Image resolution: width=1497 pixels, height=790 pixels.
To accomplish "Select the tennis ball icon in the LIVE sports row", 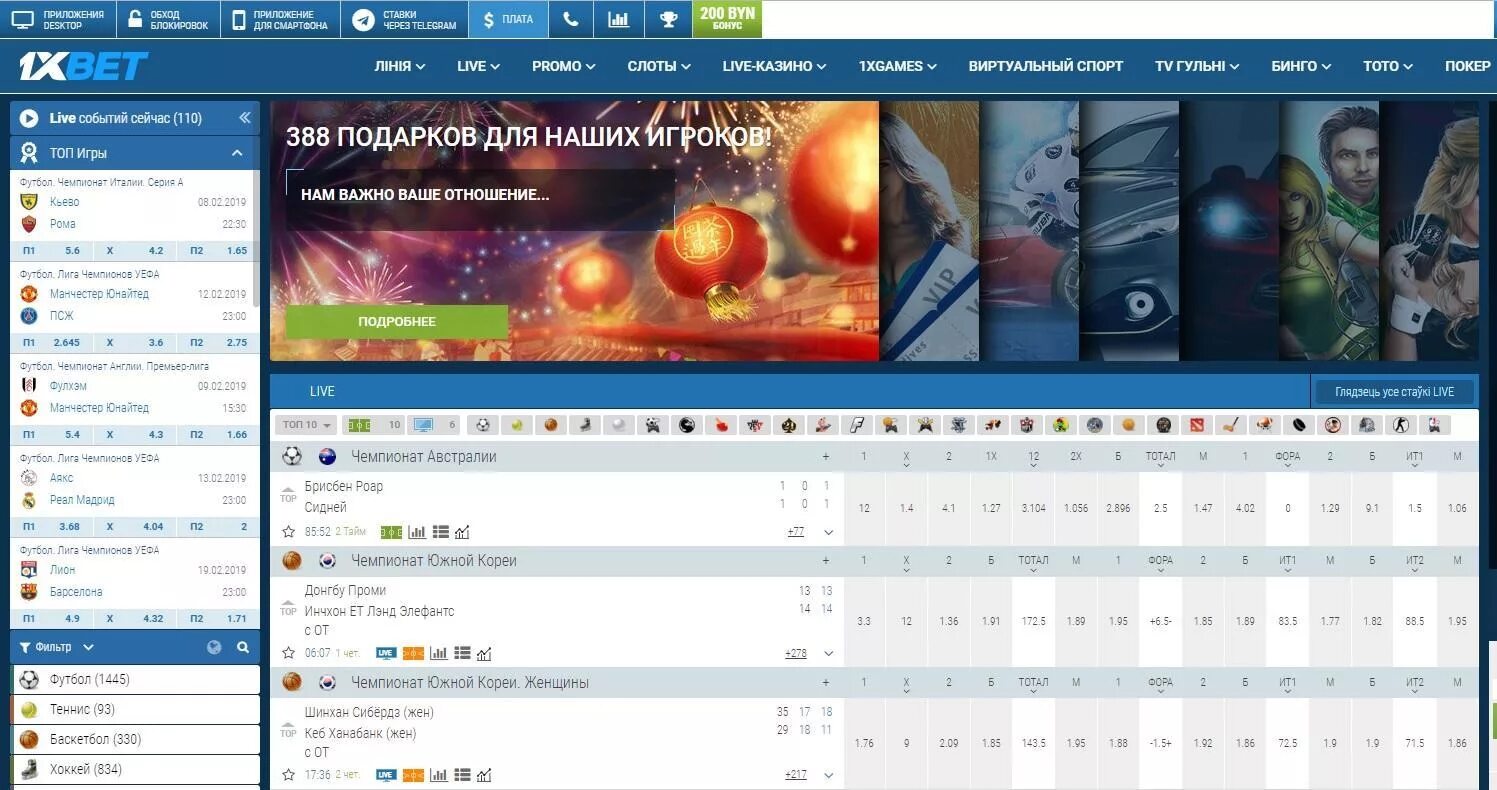I will 516,425.
